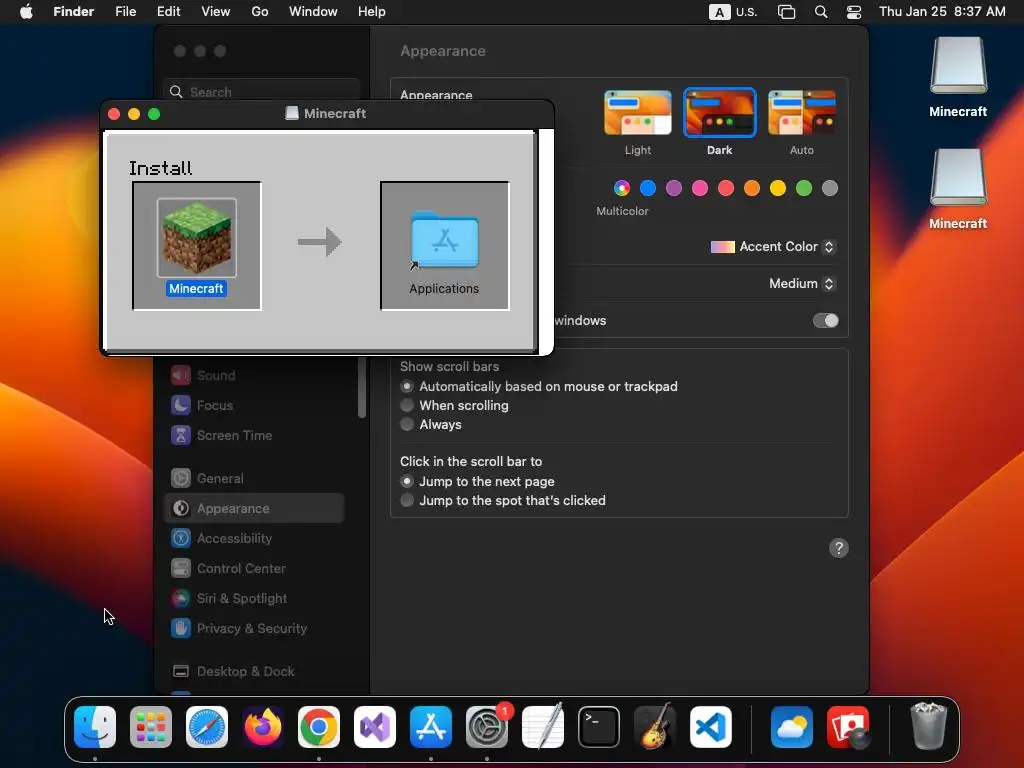Select upper Minecraft disk on desktop
The image size is (1024, 768).
958,66
